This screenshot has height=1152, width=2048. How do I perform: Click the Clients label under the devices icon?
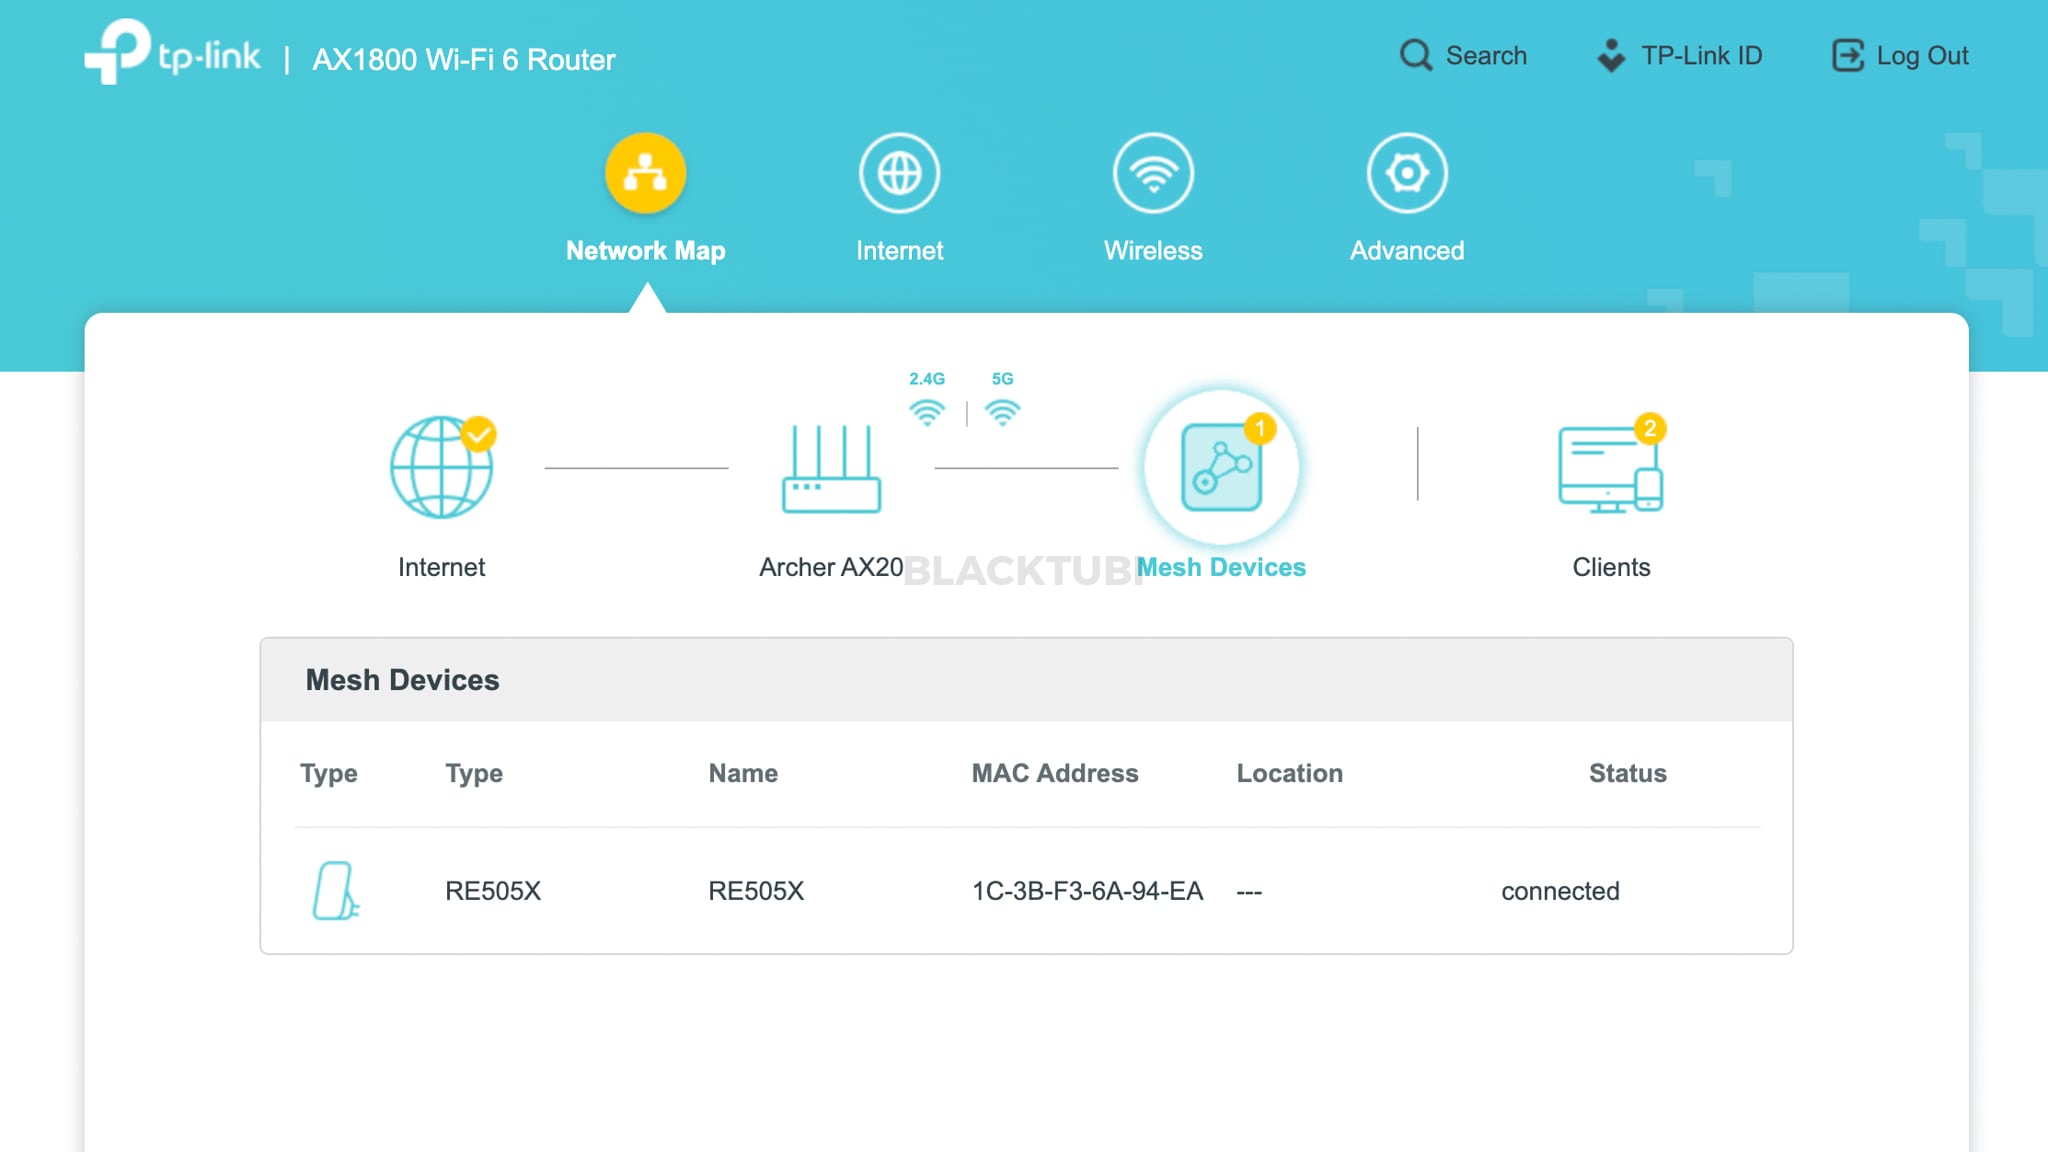1611,566
